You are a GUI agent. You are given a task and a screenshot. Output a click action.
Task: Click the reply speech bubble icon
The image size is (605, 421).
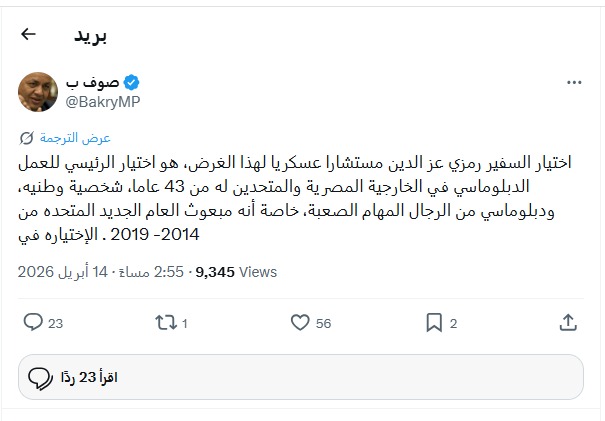[x=31, y=322]
